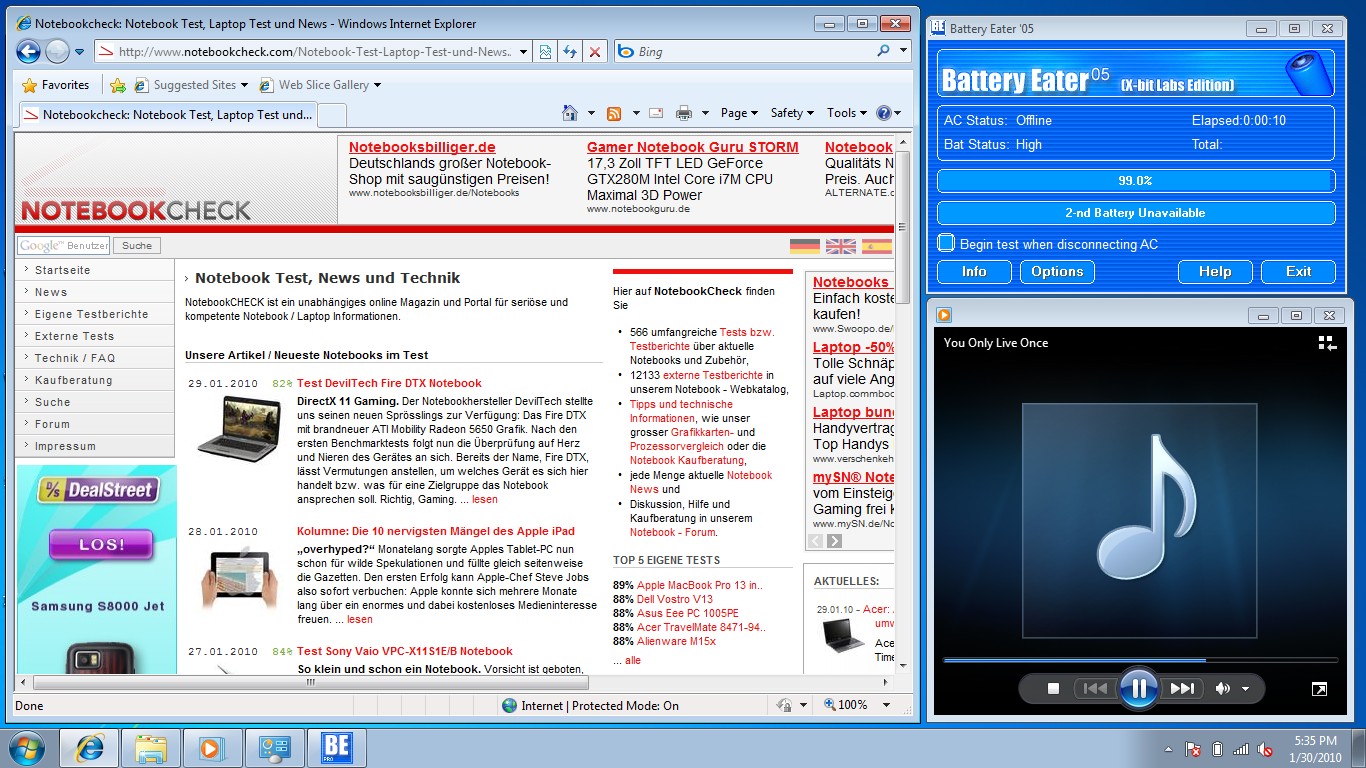Screen dimensions: 1366x768
Task: Click the Battery Eater Info button
Action: [974, 271]
